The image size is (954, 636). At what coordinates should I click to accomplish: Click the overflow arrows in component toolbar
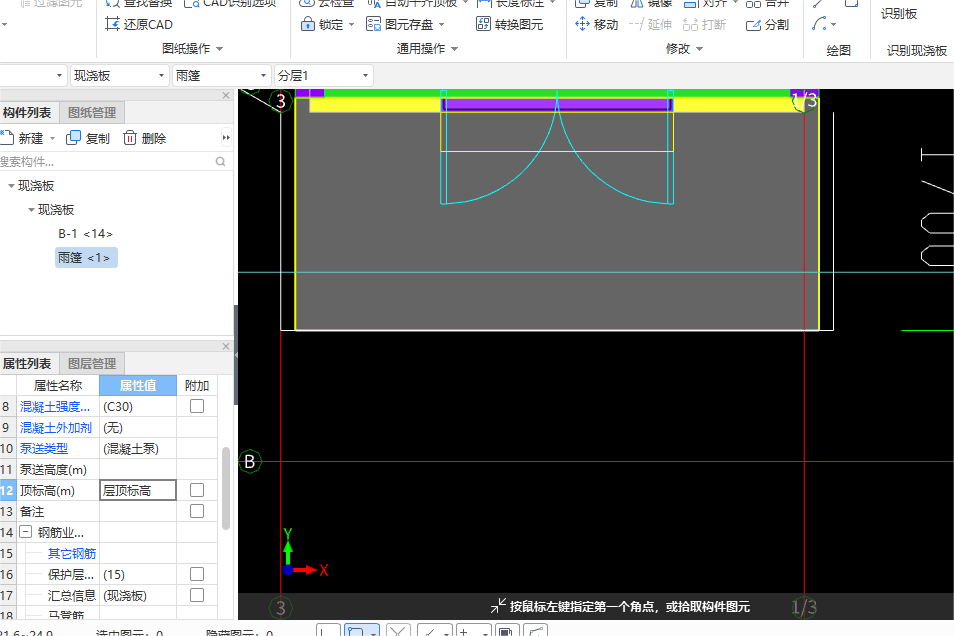[x=226, y=138]
